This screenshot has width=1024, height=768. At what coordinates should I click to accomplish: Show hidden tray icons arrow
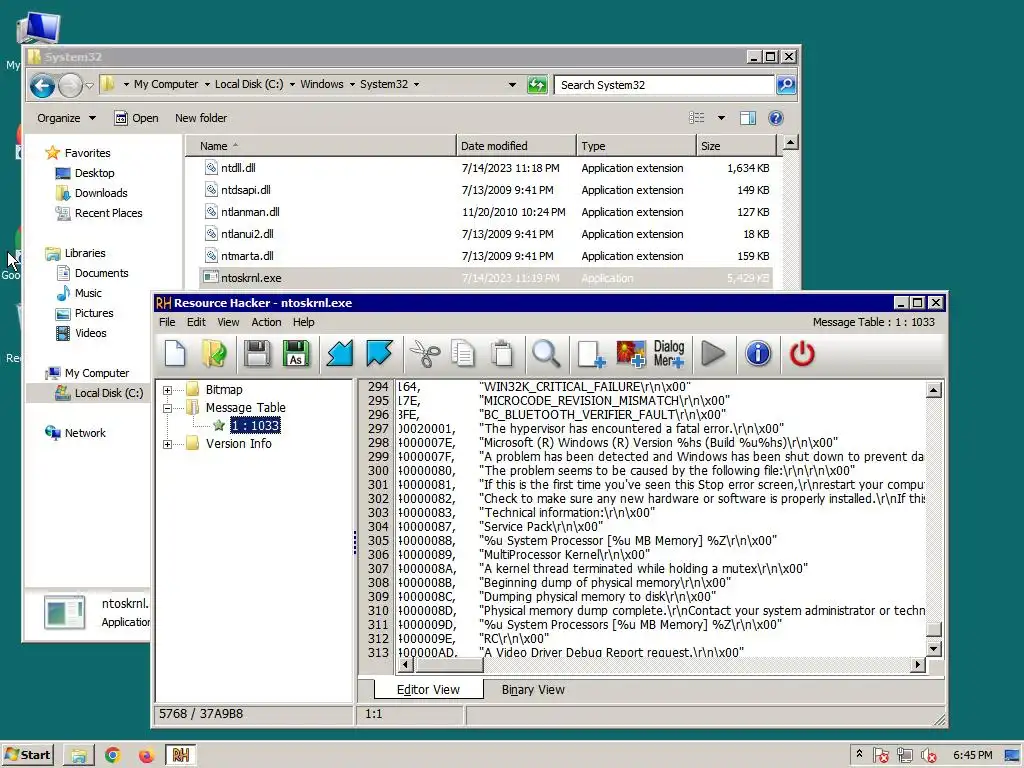coord(859,754)
